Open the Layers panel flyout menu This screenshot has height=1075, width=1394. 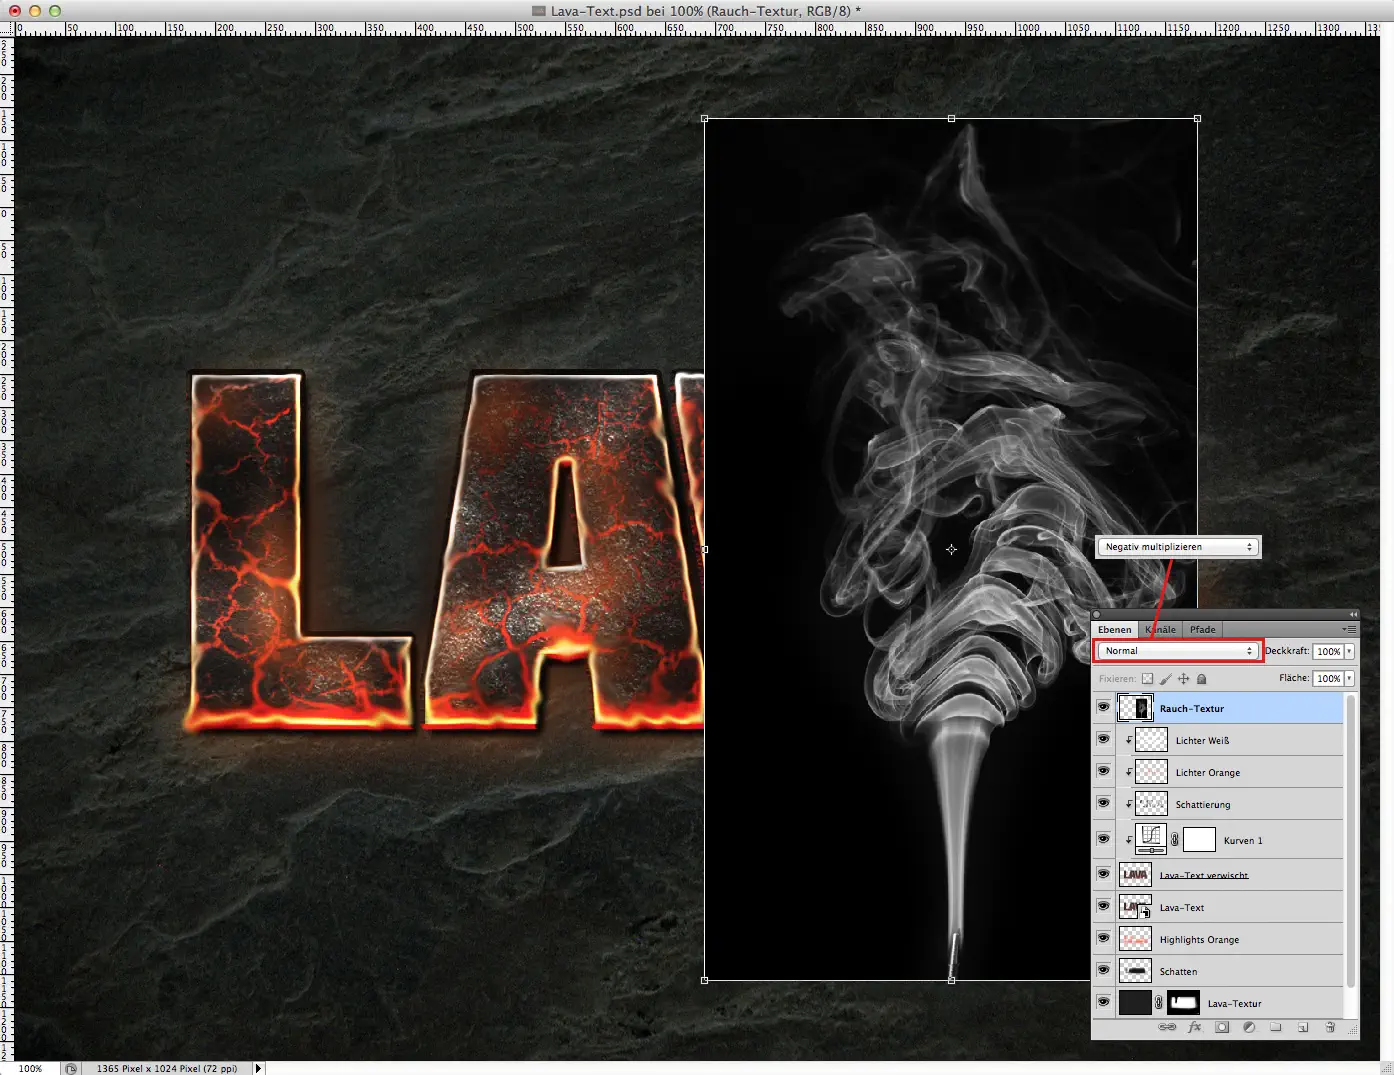1352,628
